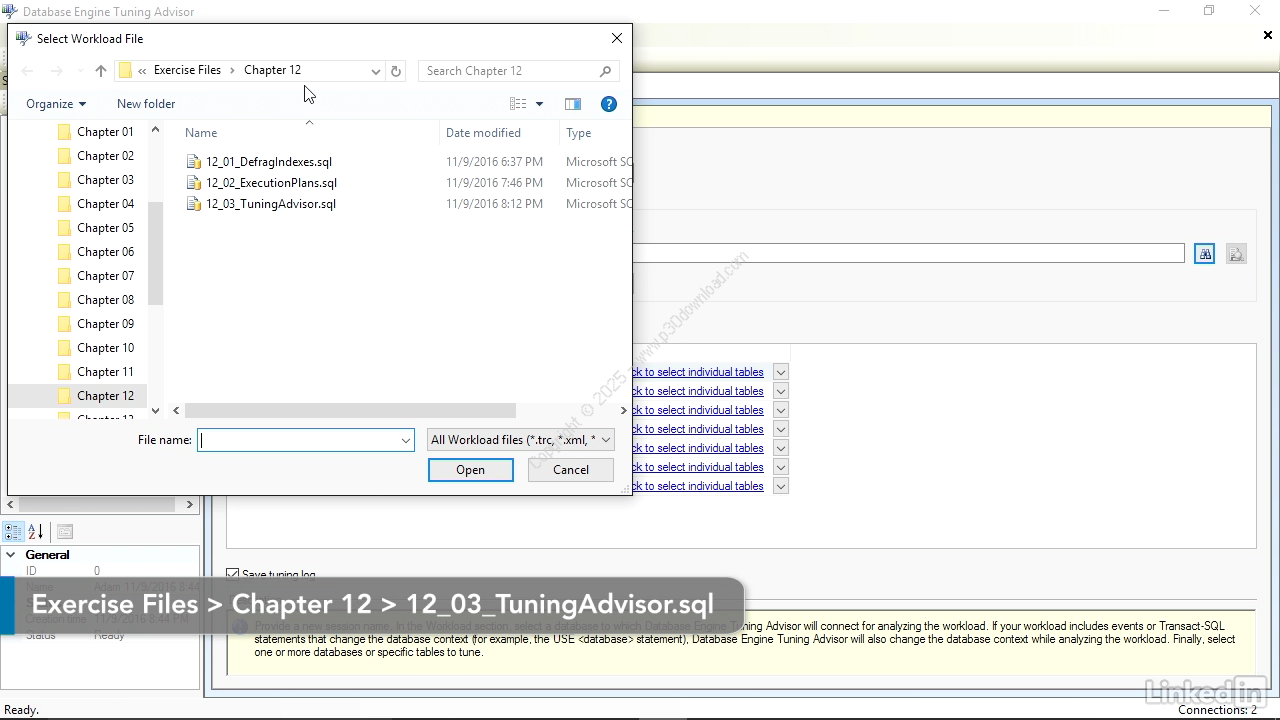Click the Cancel button
The width and height of the screenshot is (1280, 720).
tap(571, 470)
